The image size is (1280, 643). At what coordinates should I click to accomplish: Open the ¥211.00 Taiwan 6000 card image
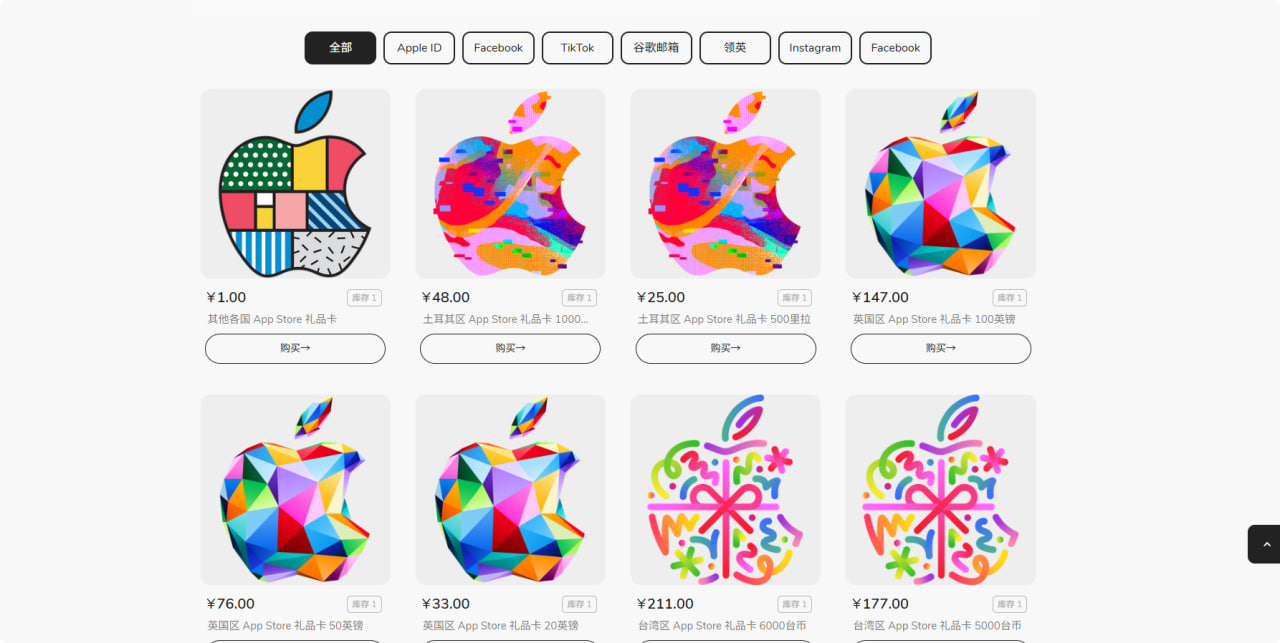point(725,489)
